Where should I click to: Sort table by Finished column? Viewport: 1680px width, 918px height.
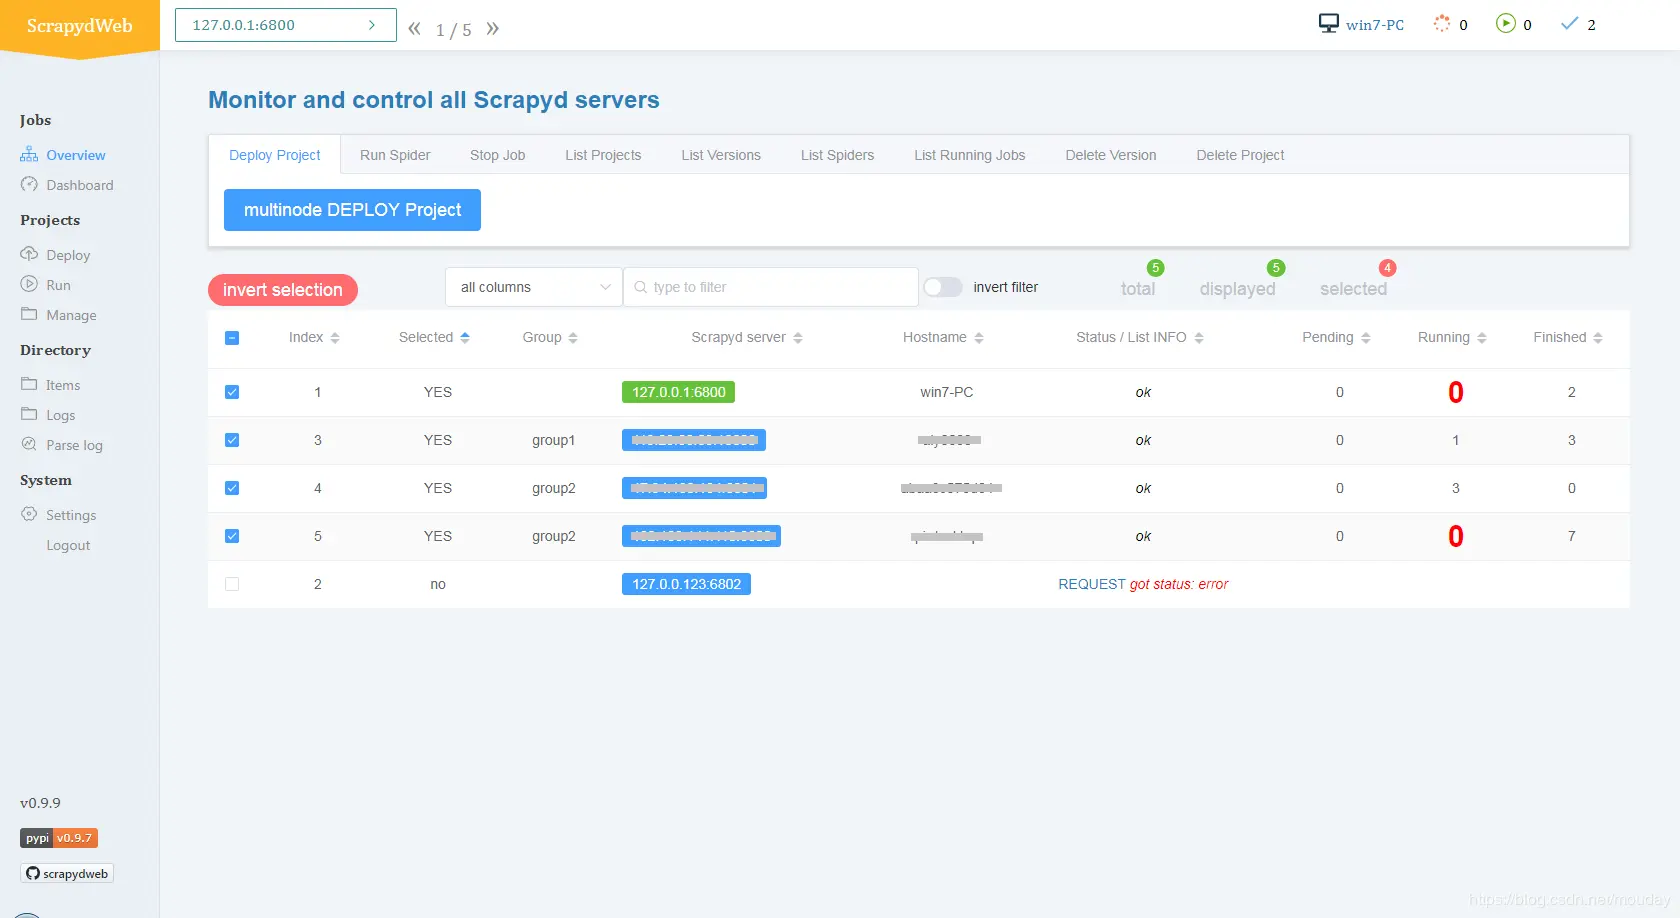(1598, 338)
